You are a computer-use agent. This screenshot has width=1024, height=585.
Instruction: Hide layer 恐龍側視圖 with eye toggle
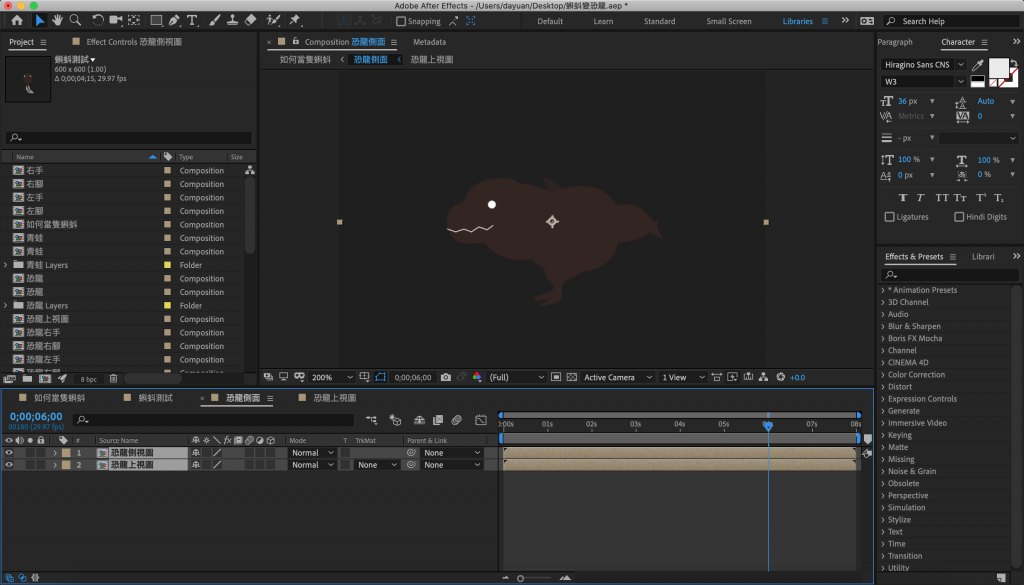click(9, 452)
